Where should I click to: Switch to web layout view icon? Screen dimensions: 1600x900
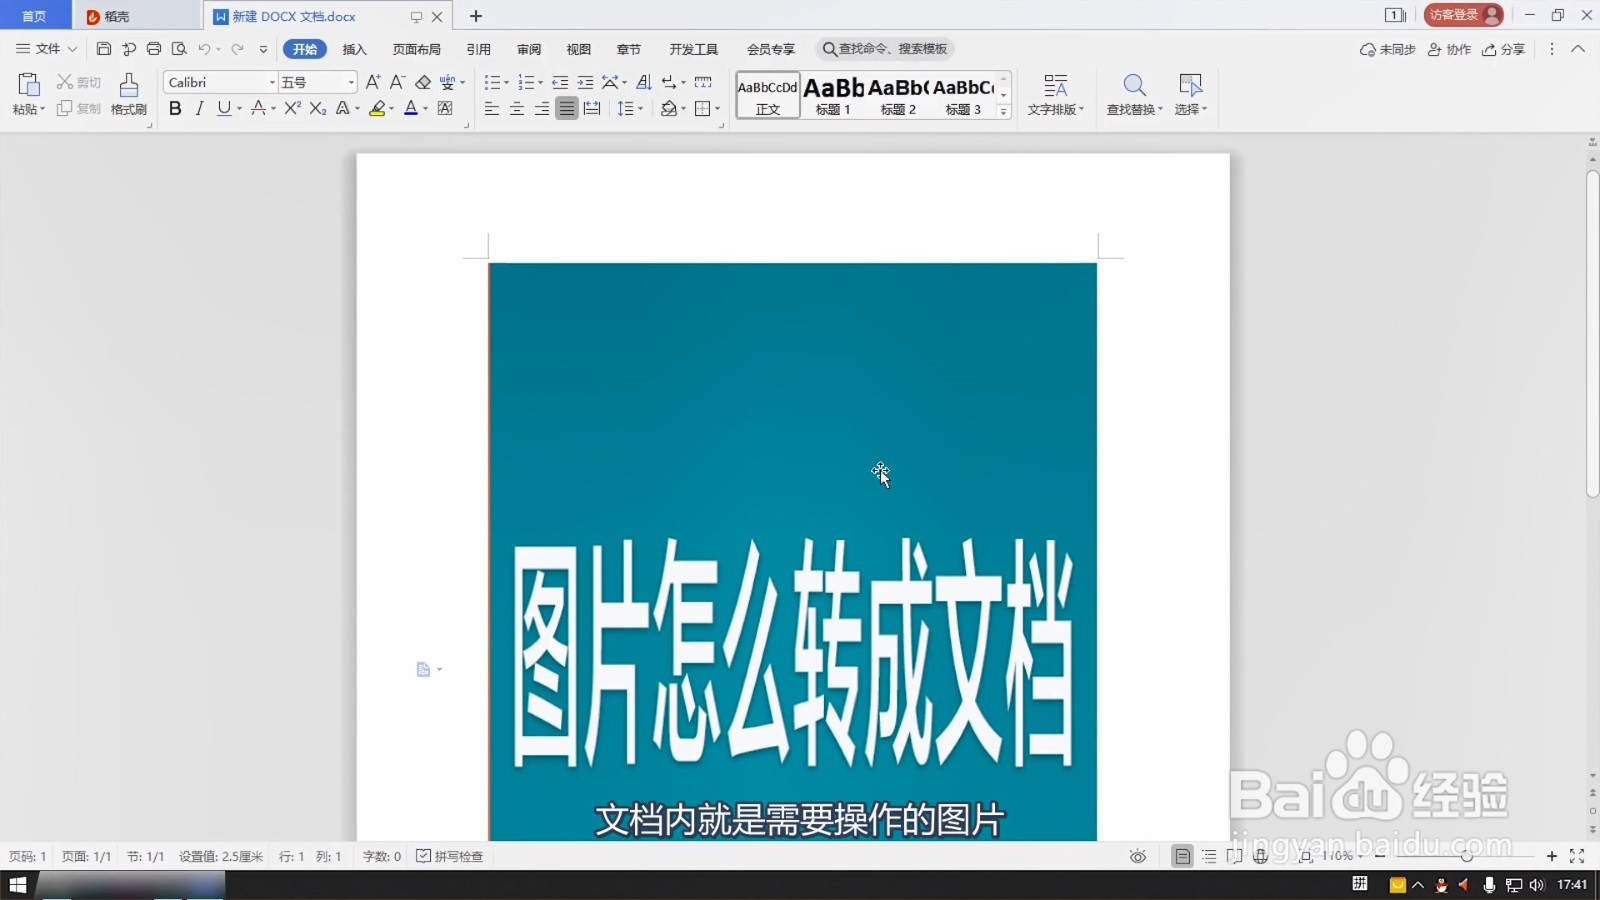[1260, 856]
